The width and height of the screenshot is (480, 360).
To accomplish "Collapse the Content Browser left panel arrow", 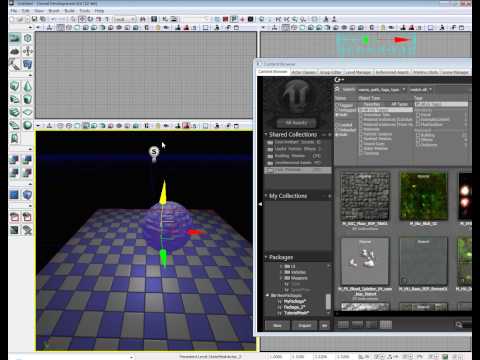I will coord(260,204).
